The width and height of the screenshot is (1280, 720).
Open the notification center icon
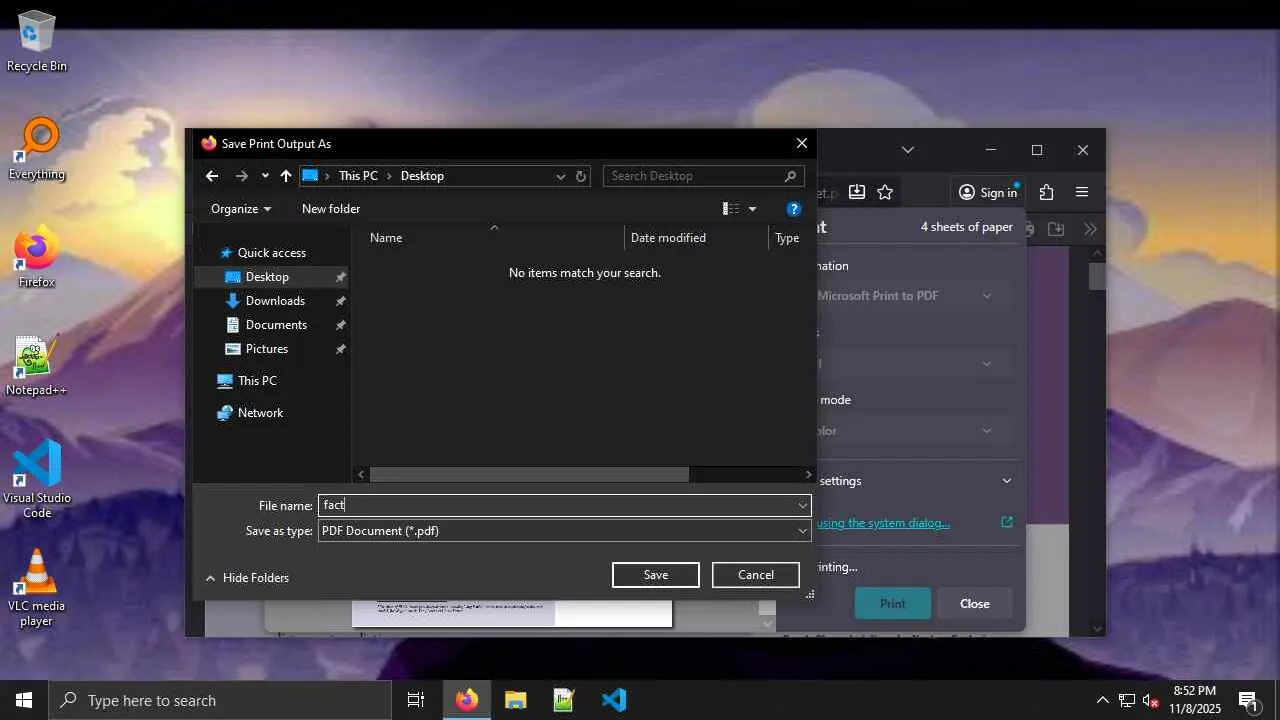[x=1247, y=700]
